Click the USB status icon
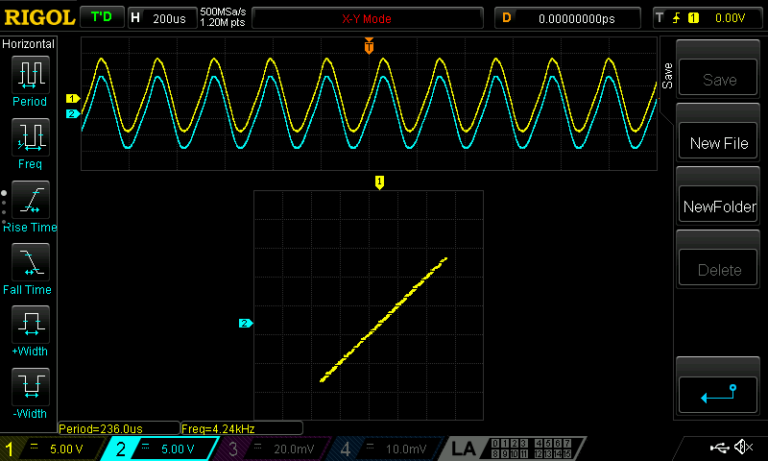 tap(719, 447)
